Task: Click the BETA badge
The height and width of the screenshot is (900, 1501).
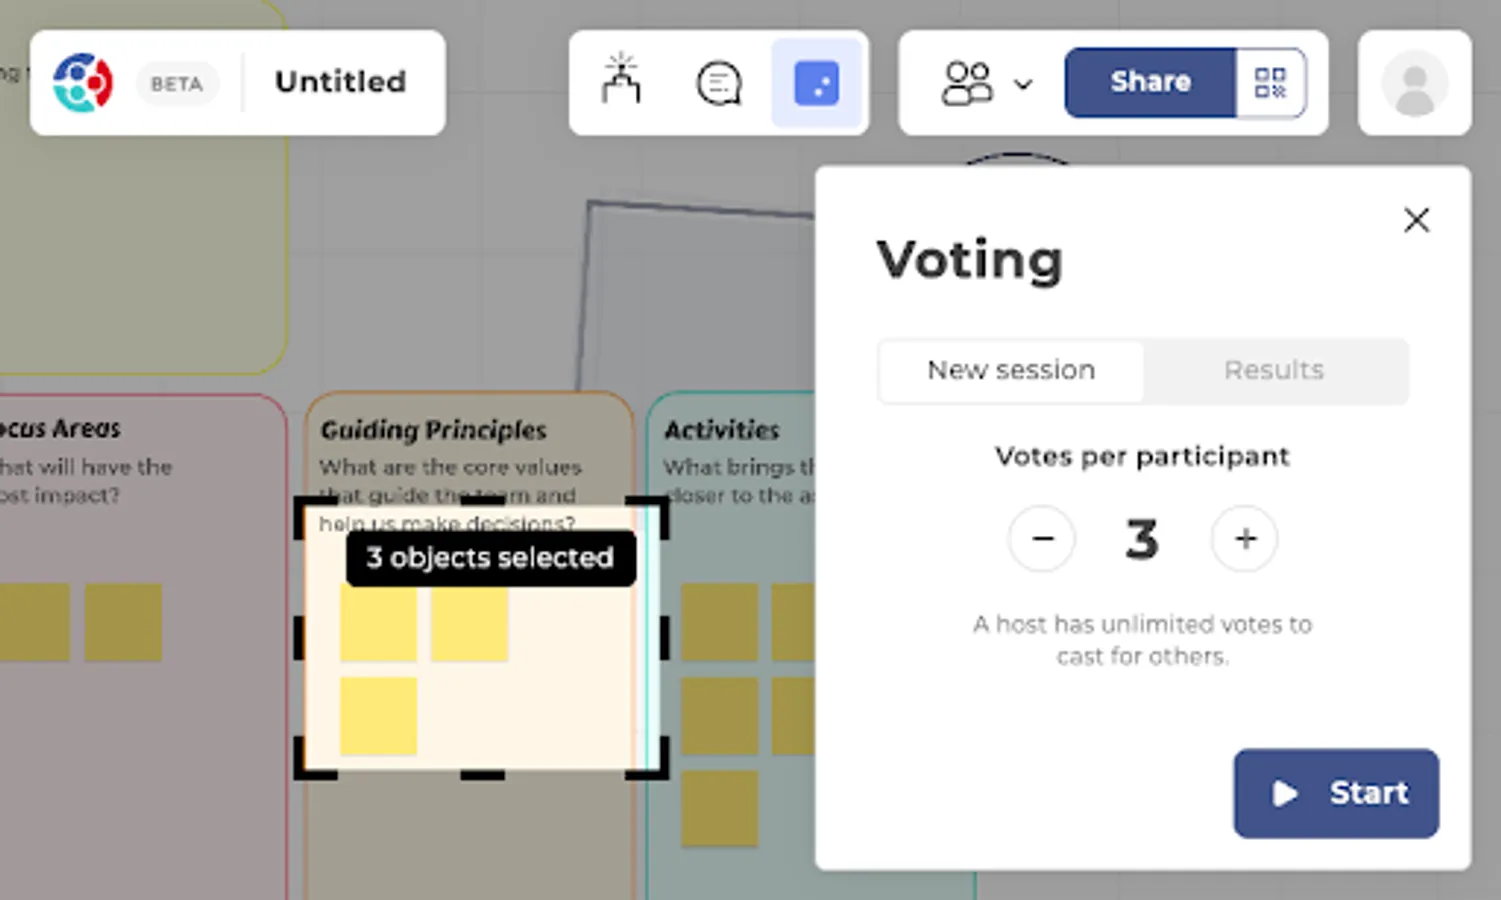Action: click(x=177, y=84)
